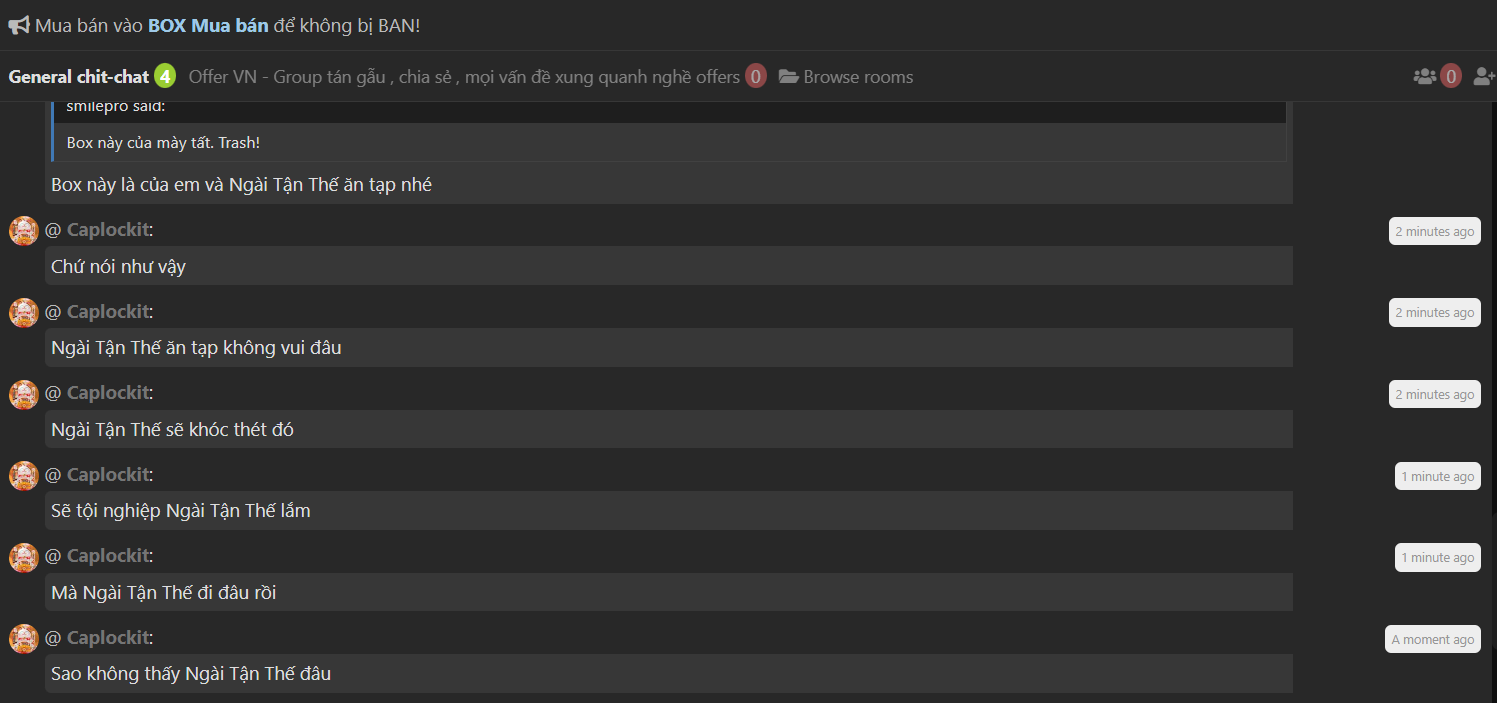Click the Browse rooms text label
The image size is (1497, 703).
pos(858,77)
